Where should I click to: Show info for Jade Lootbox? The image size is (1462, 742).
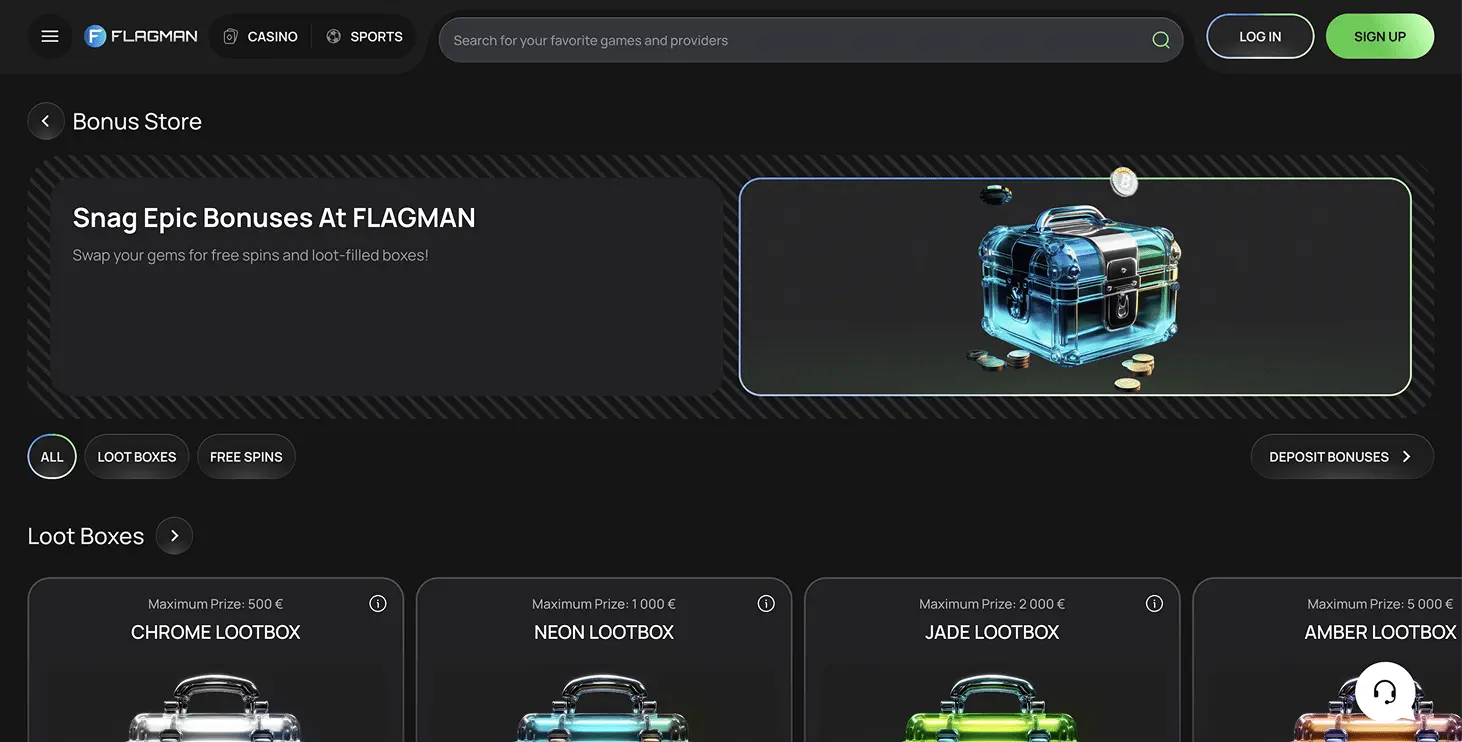[1154, 603]
